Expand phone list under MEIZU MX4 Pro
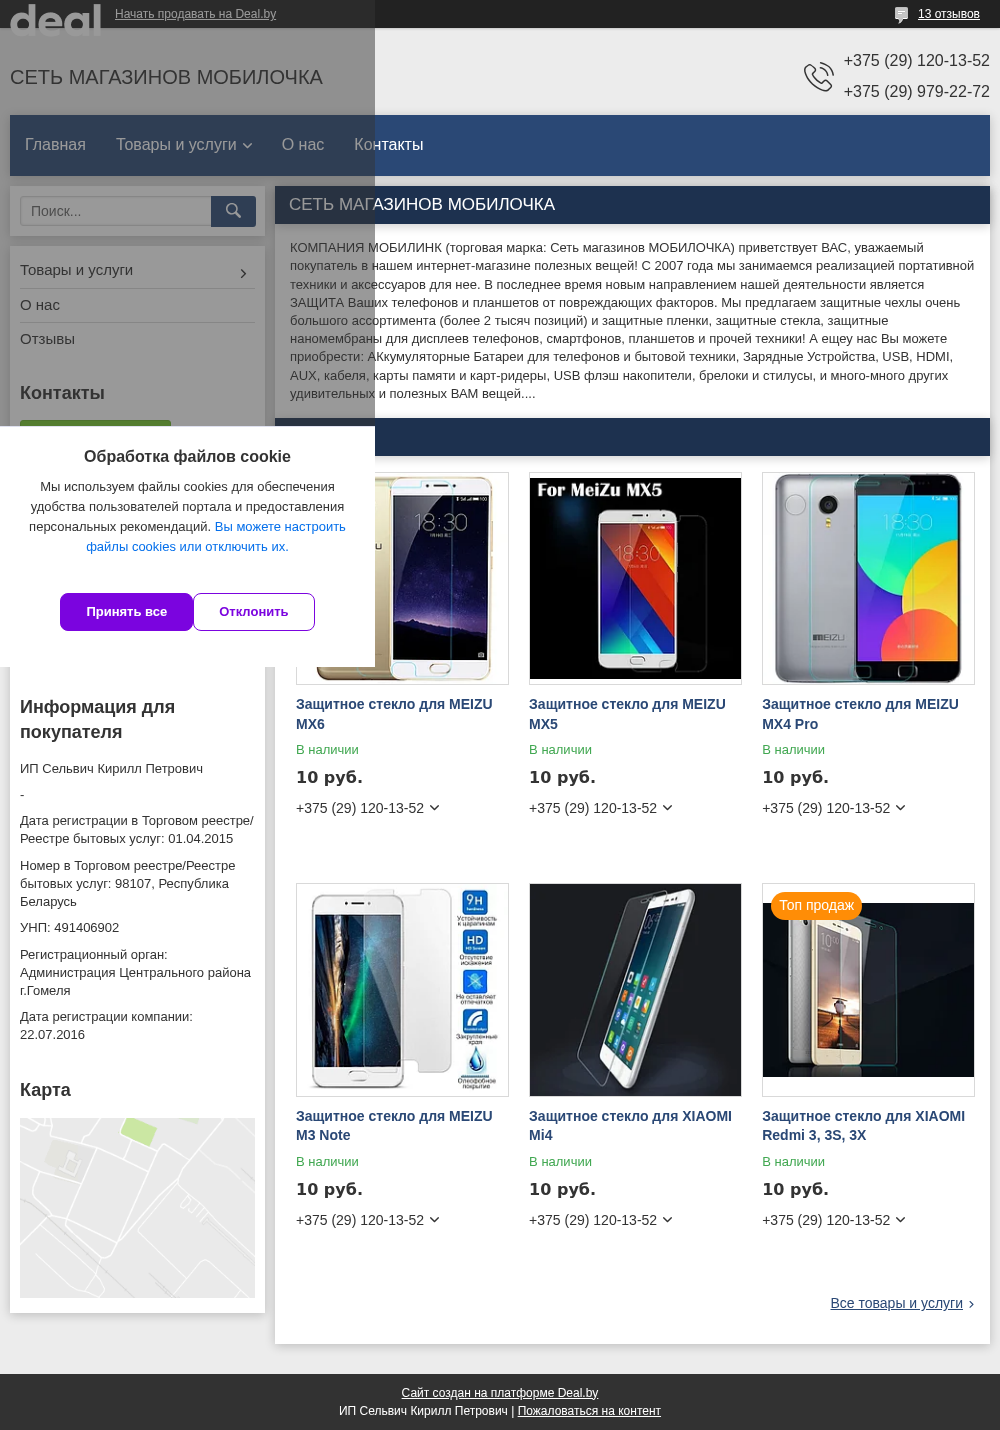 coord(901,808)
